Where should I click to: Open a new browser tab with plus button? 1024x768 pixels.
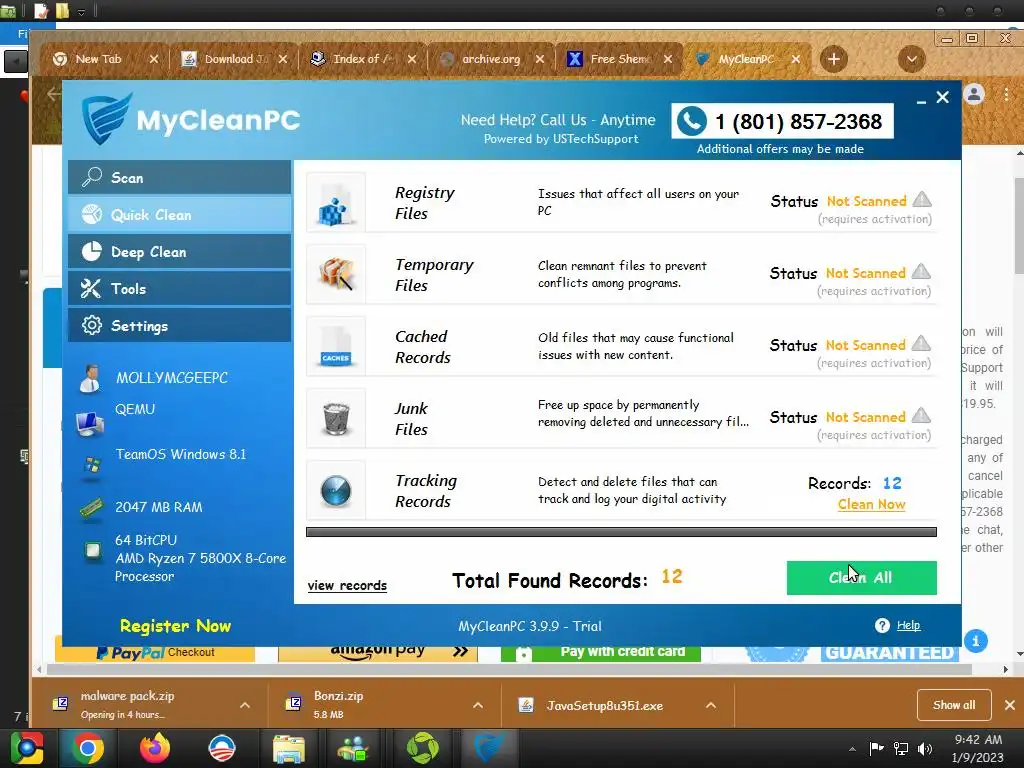(834, 59)
